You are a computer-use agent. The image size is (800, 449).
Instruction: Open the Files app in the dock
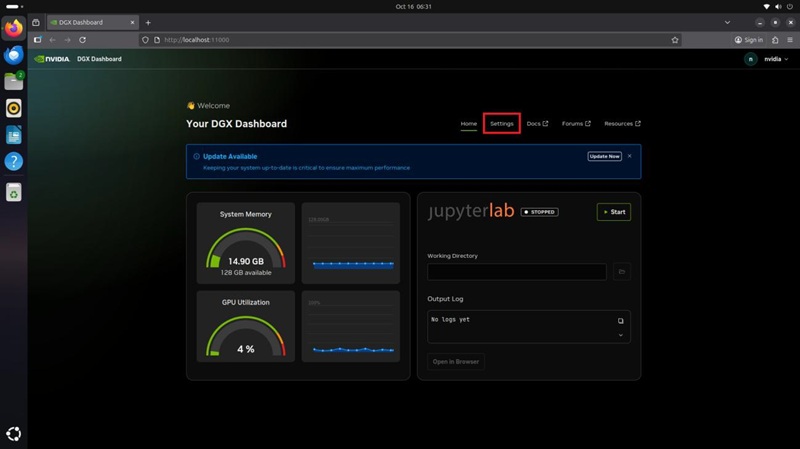coord(14,81)
